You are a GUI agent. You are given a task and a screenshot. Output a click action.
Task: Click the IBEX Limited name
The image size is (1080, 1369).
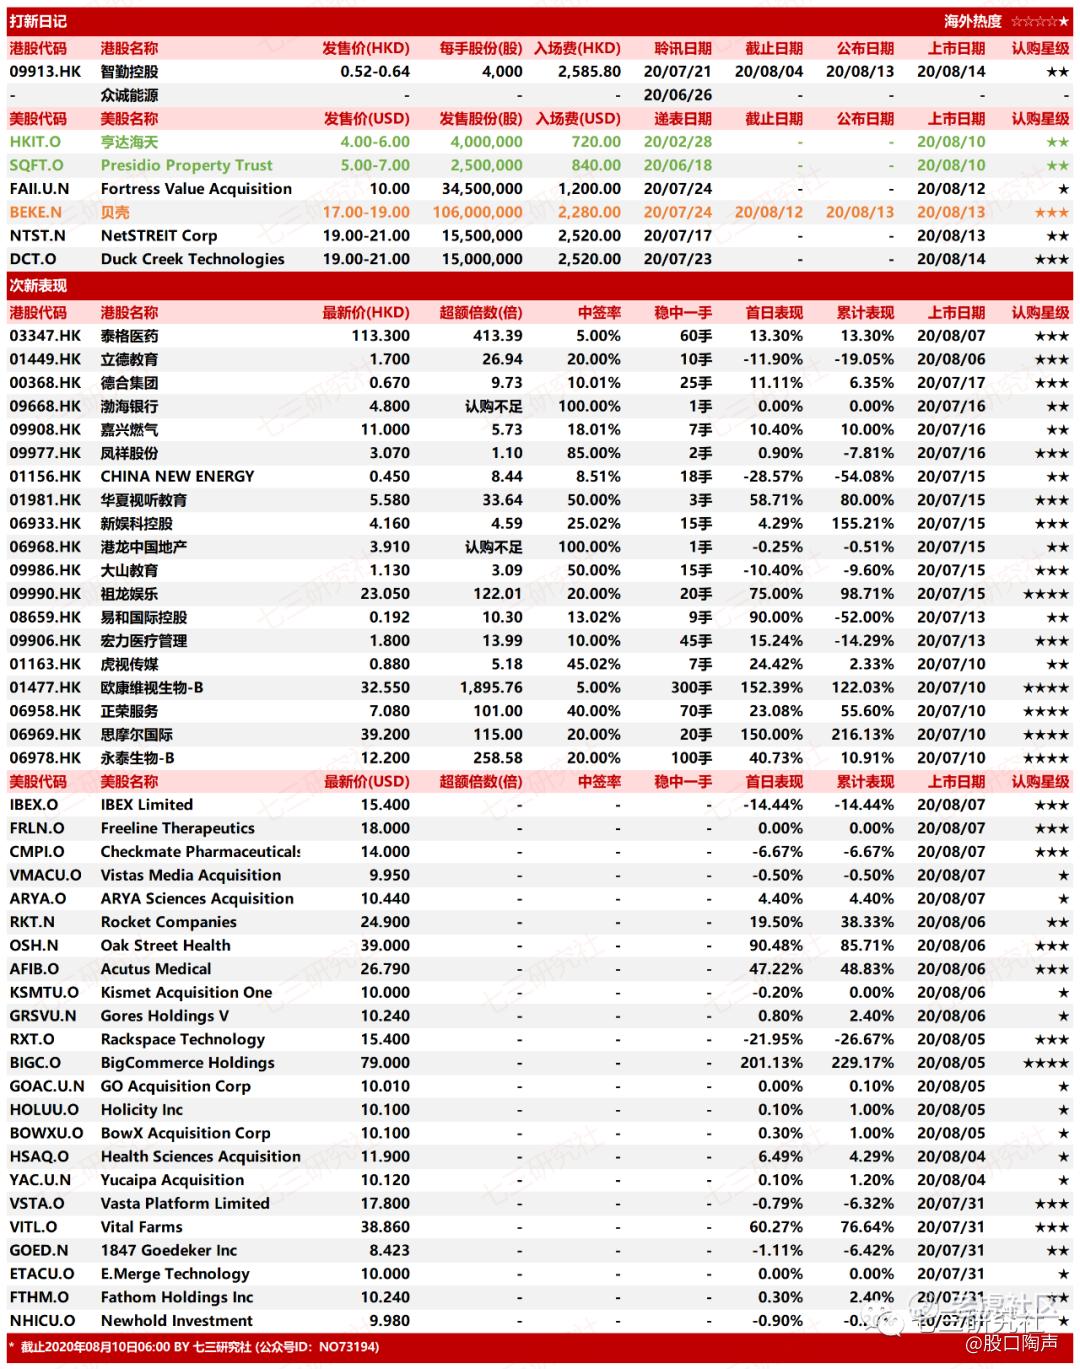[x=147, y=805]
